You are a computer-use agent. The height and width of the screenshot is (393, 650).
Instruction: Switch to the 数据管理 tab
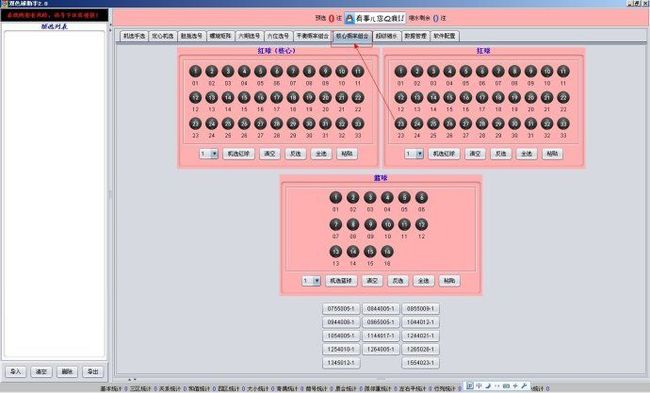tap(415, 36)
